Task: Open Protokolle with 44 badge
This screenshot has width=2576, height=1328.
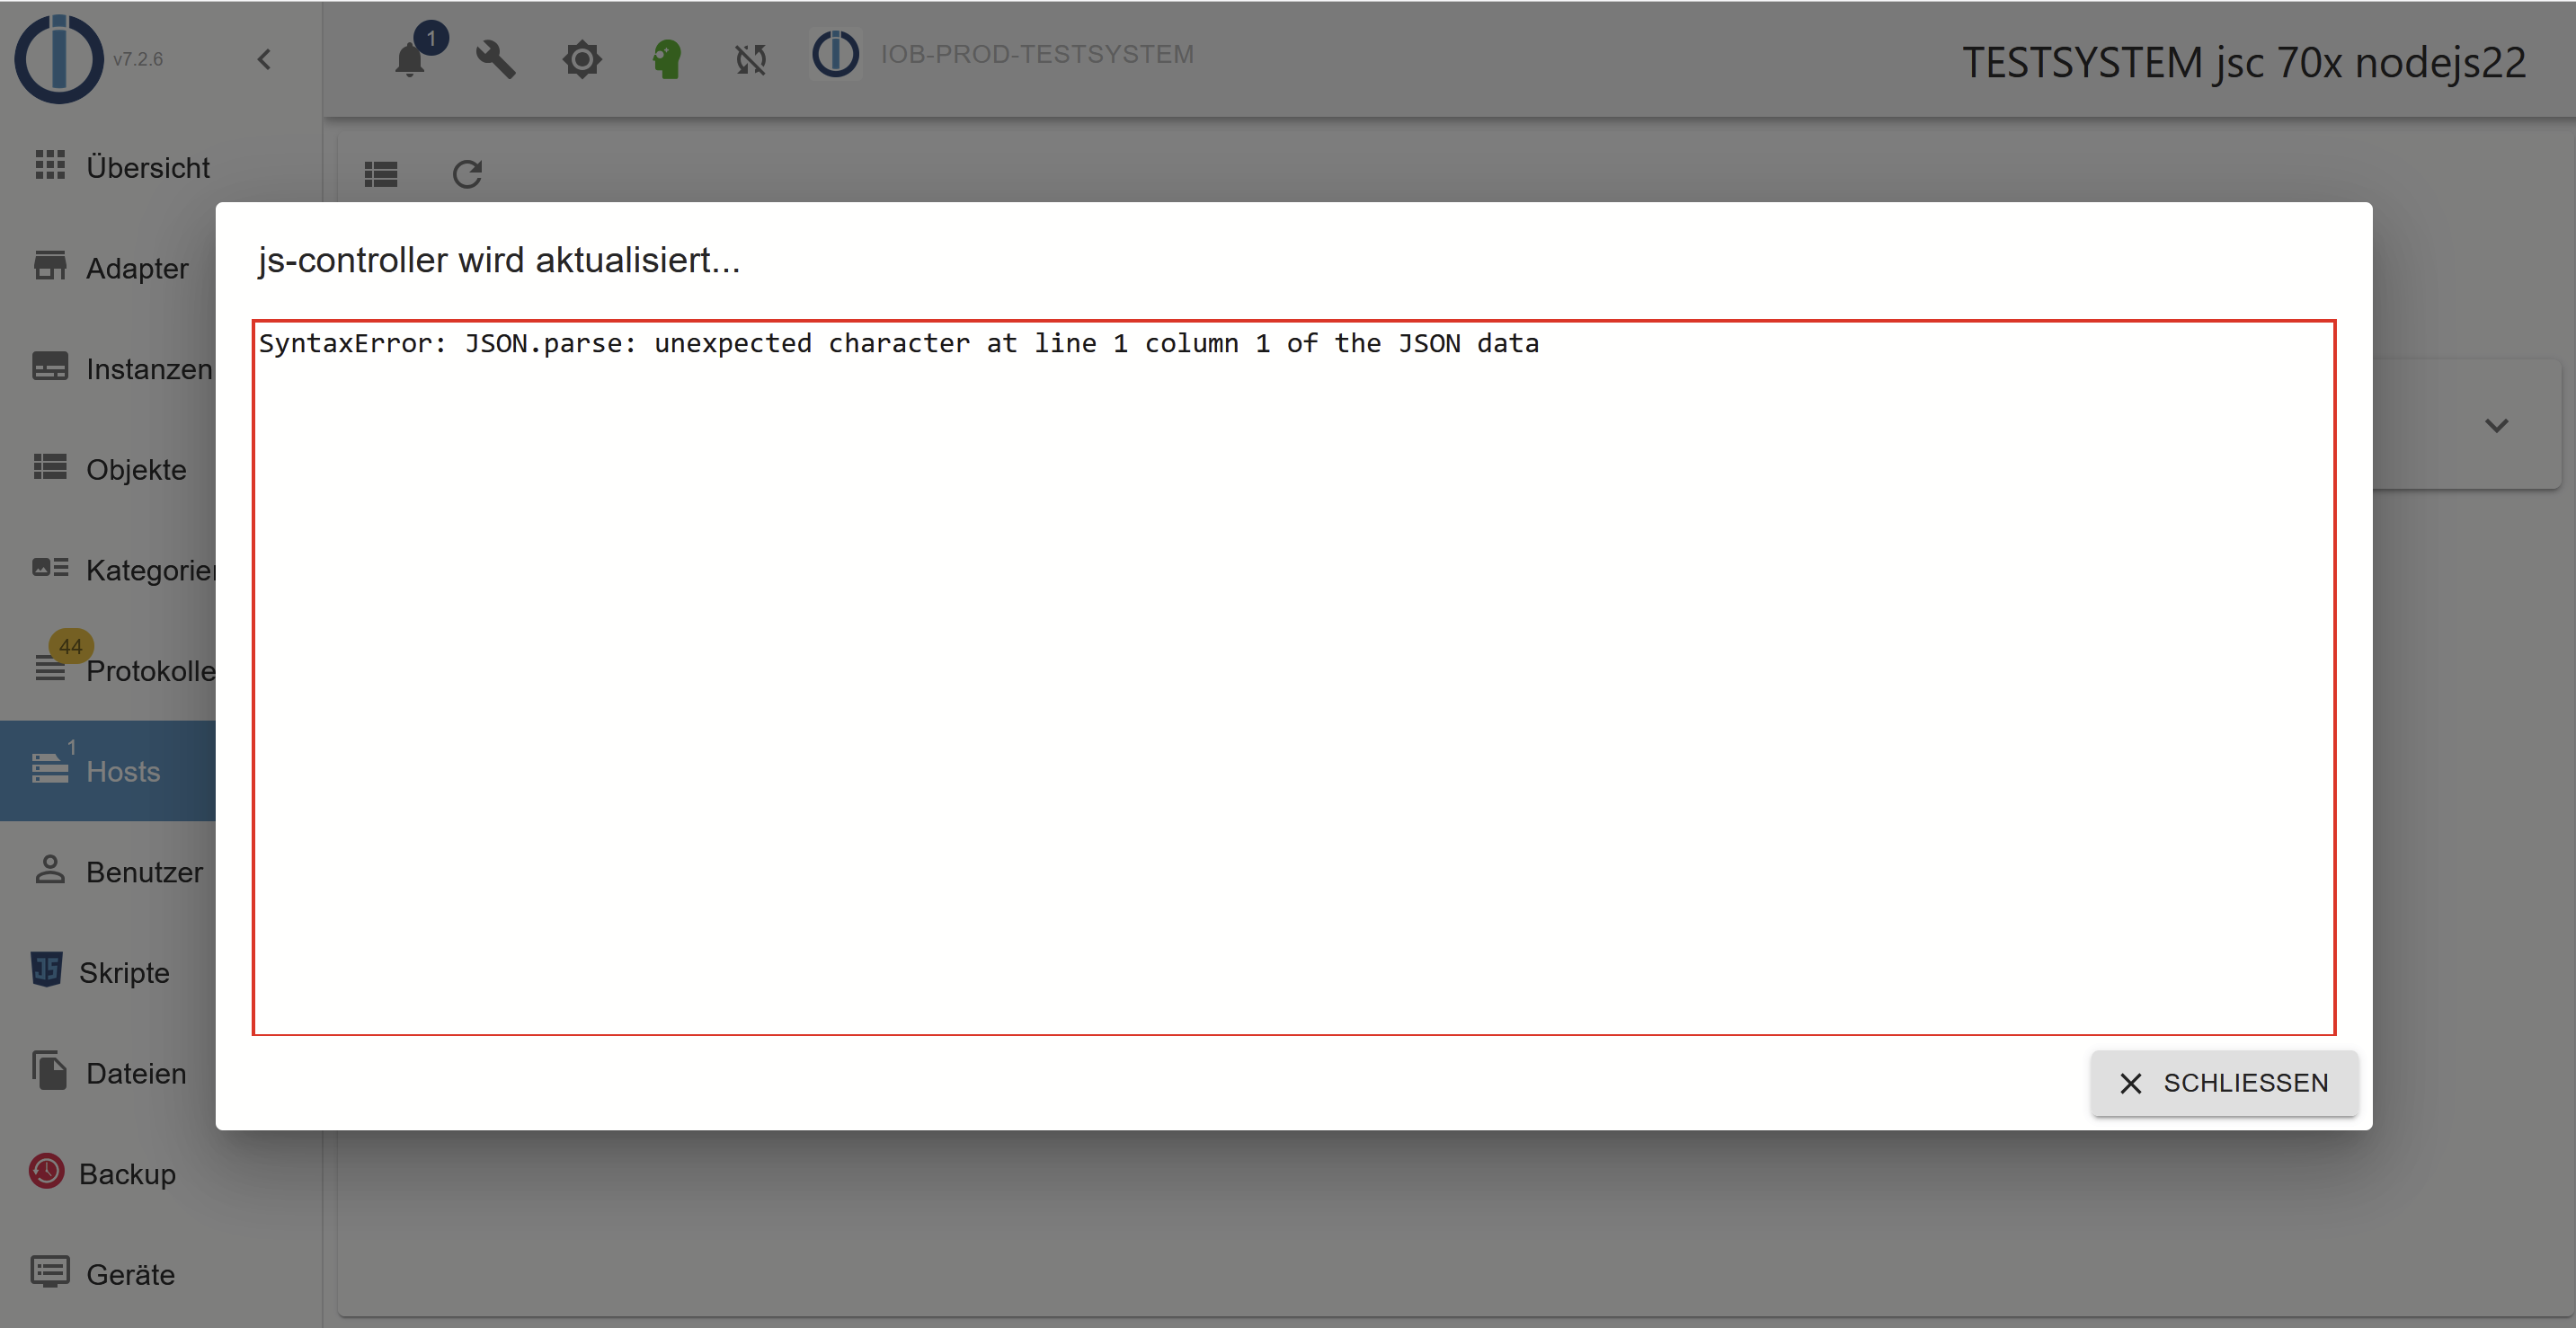Action: click(x=148, y=670)
